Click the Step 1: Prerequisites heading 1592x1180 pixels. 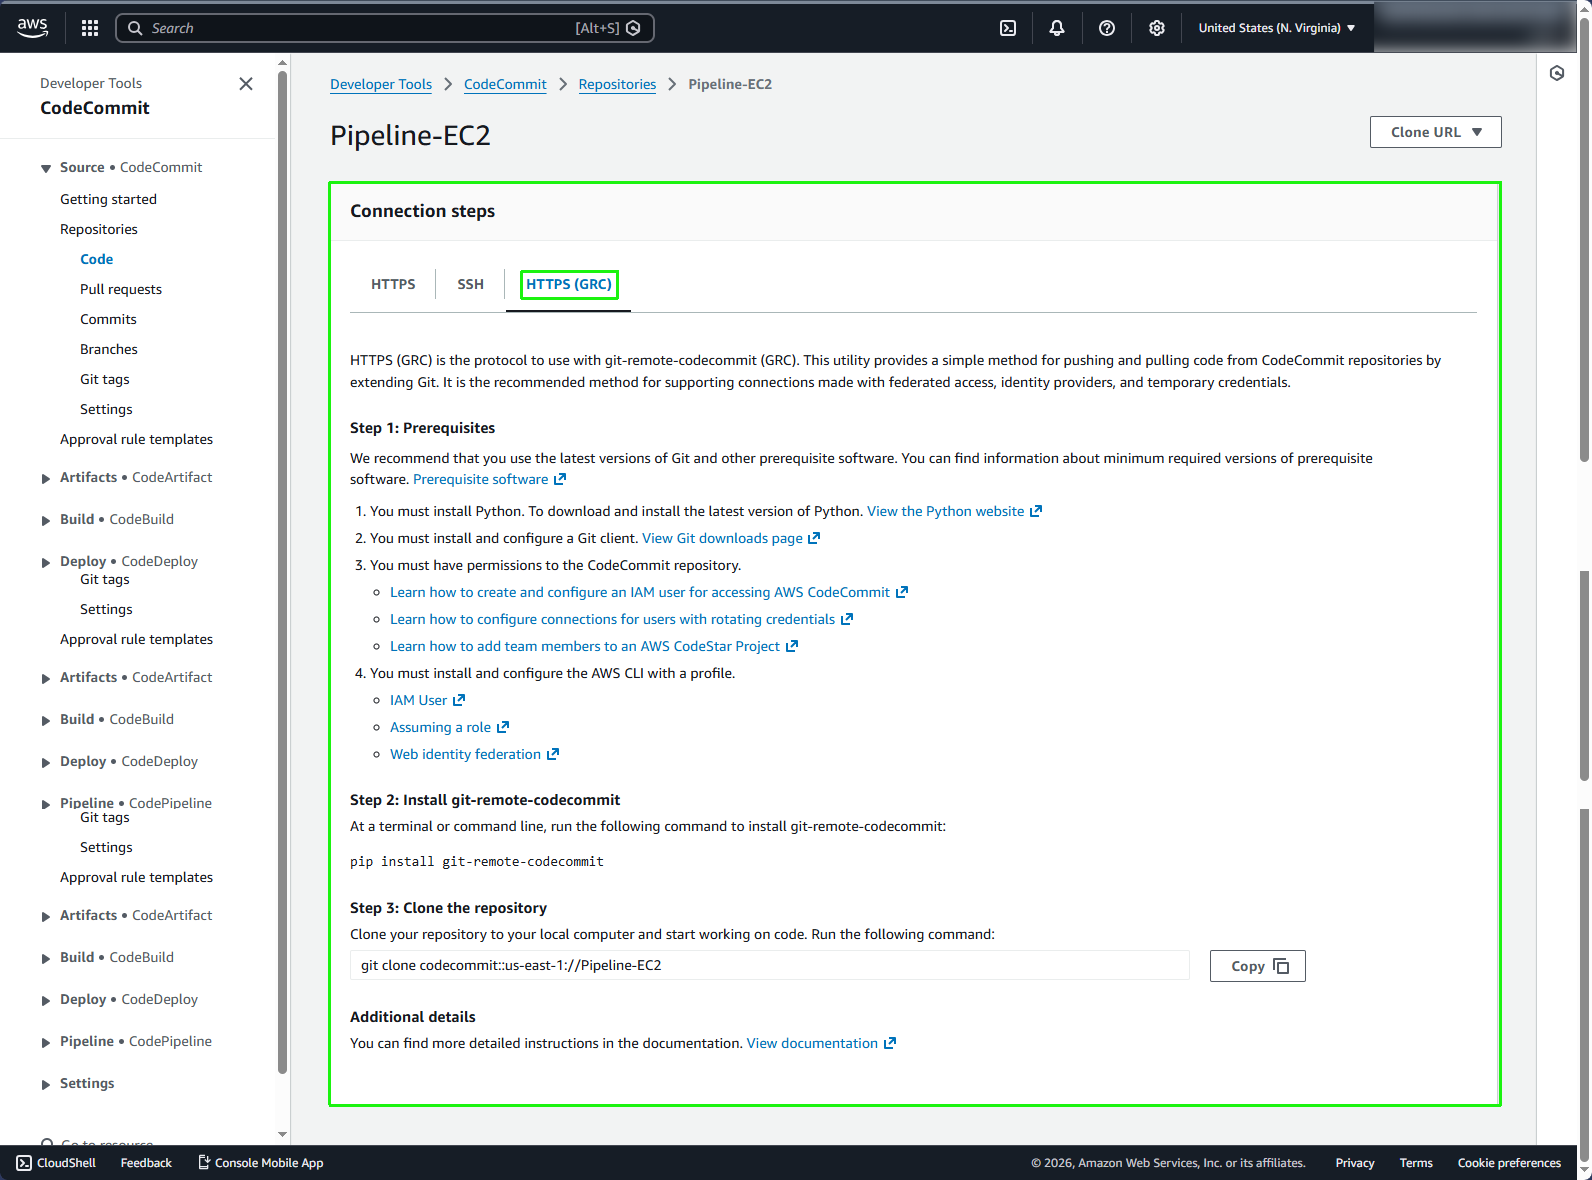click(x=422, y=428)
